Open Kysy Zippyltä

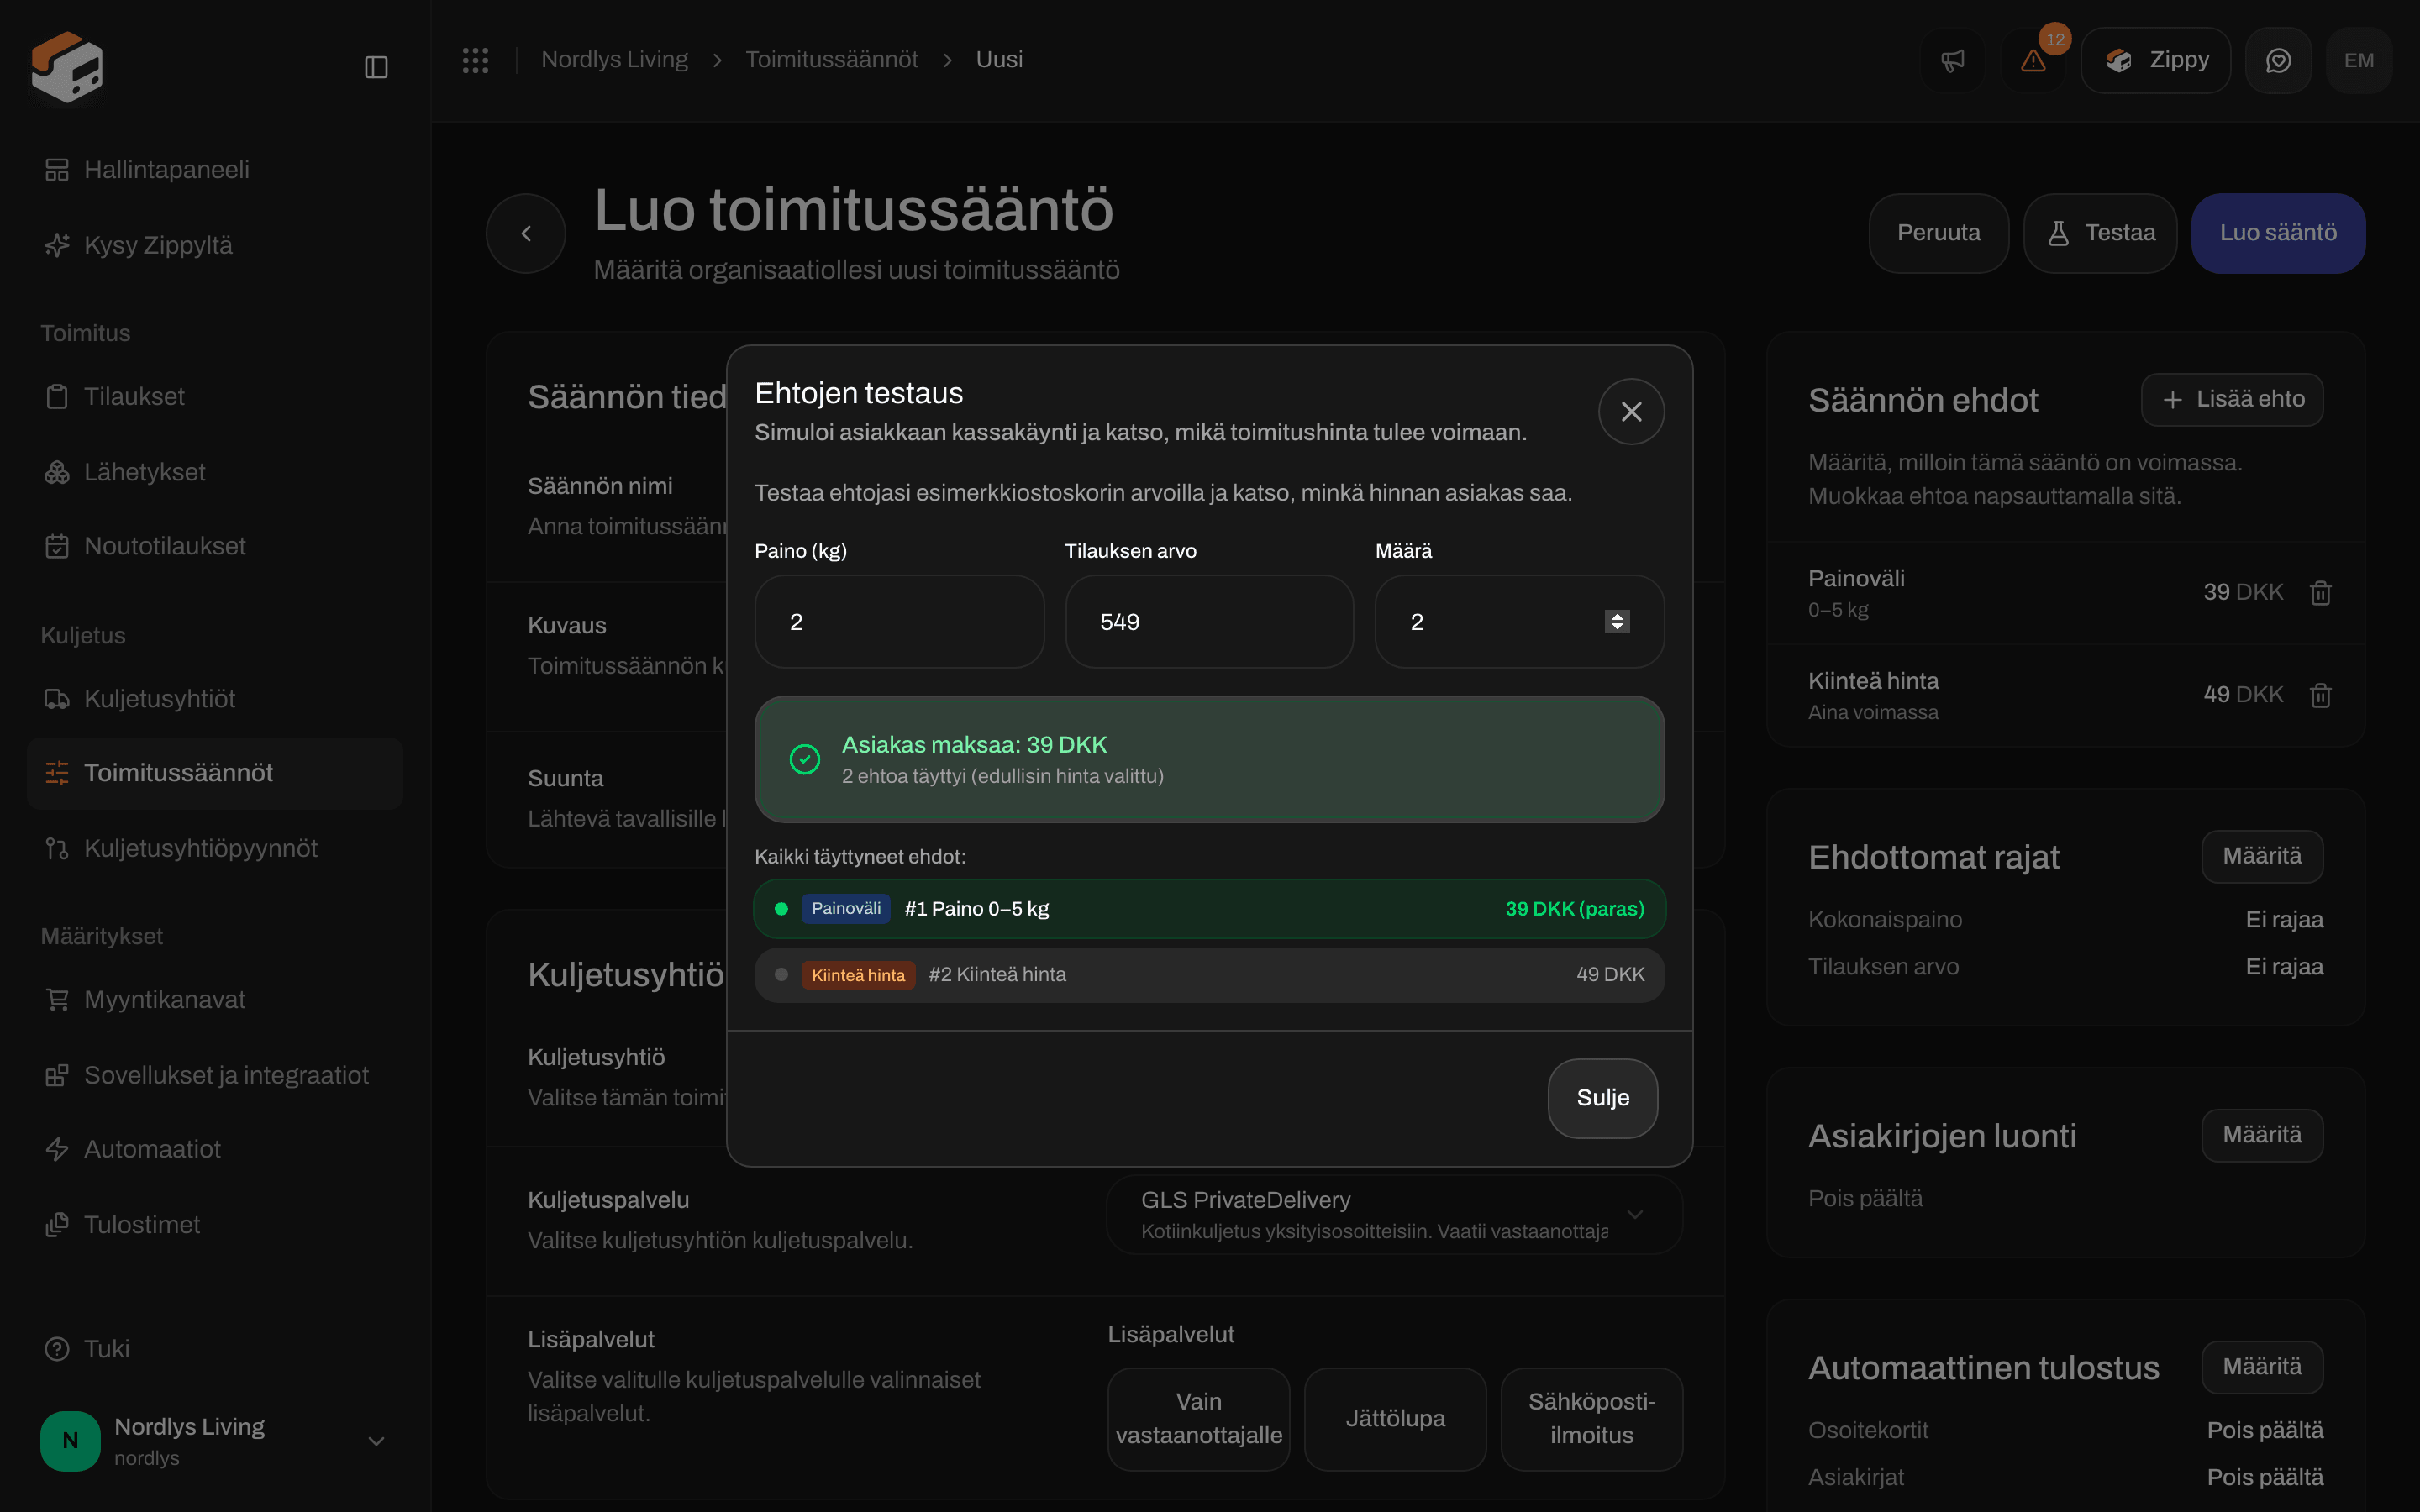[x=215, y=245]
